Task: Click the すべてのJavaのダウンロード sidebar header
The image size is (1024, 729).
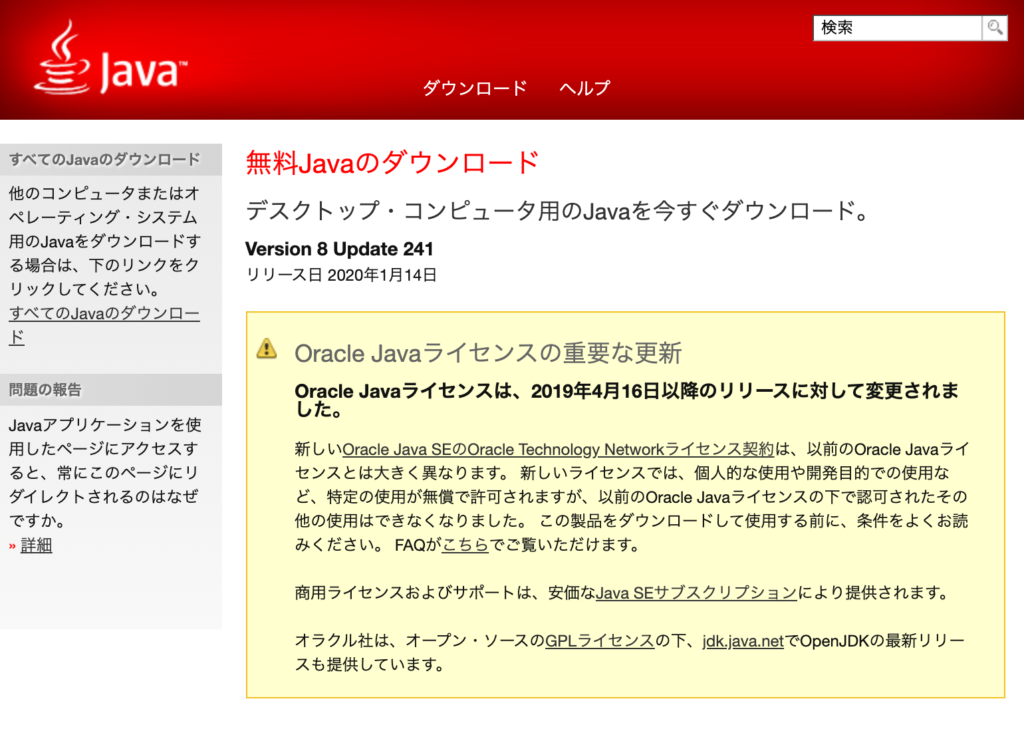Action: pyautogui.click(x=111, y=159)
